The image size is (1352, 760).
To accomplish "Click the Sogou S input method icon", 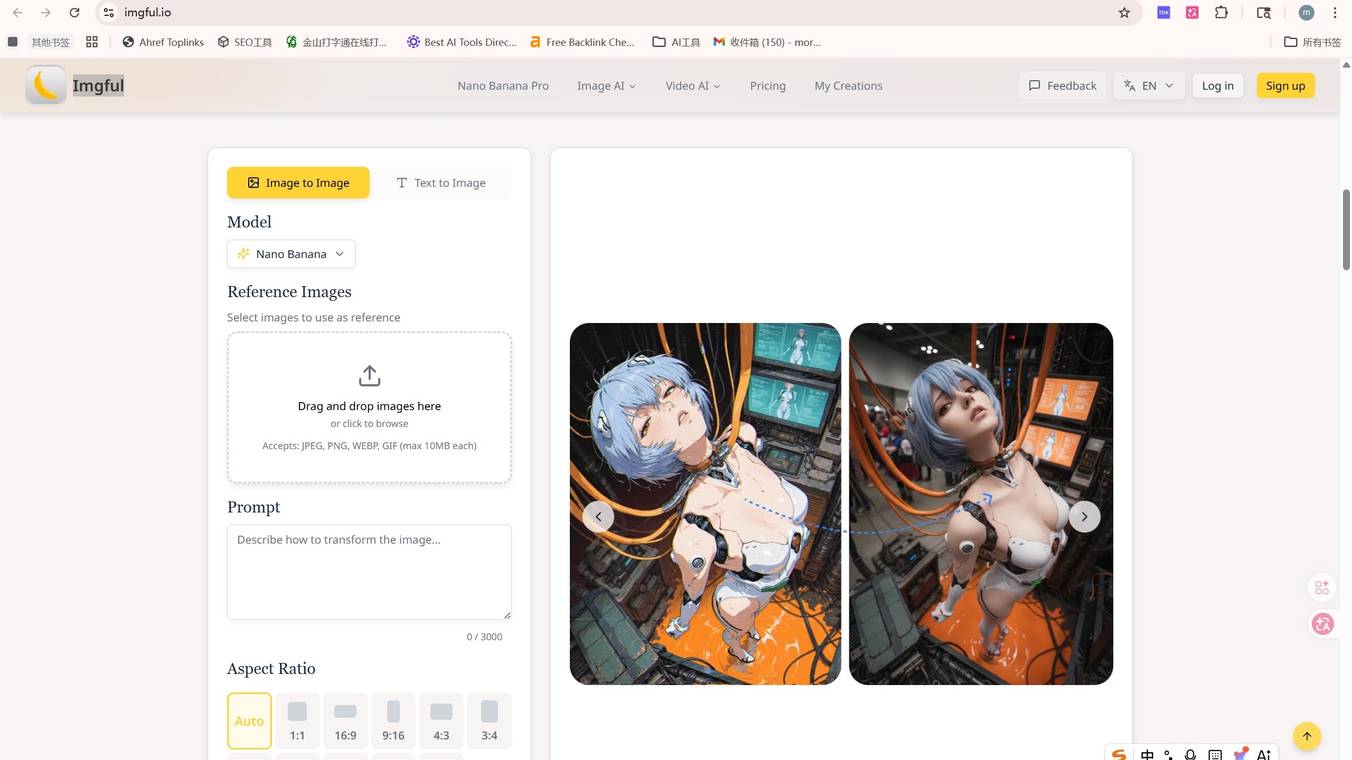I will click(1119, 755).
